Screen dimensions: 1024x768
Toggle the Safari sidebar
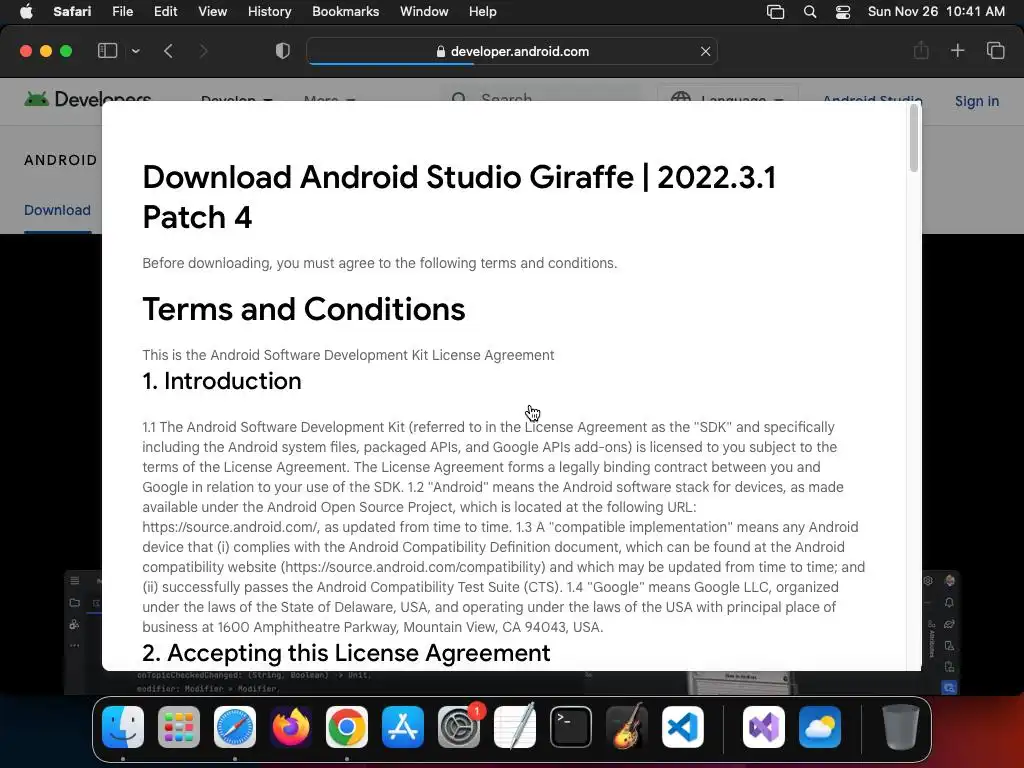(x=107, y=51)
